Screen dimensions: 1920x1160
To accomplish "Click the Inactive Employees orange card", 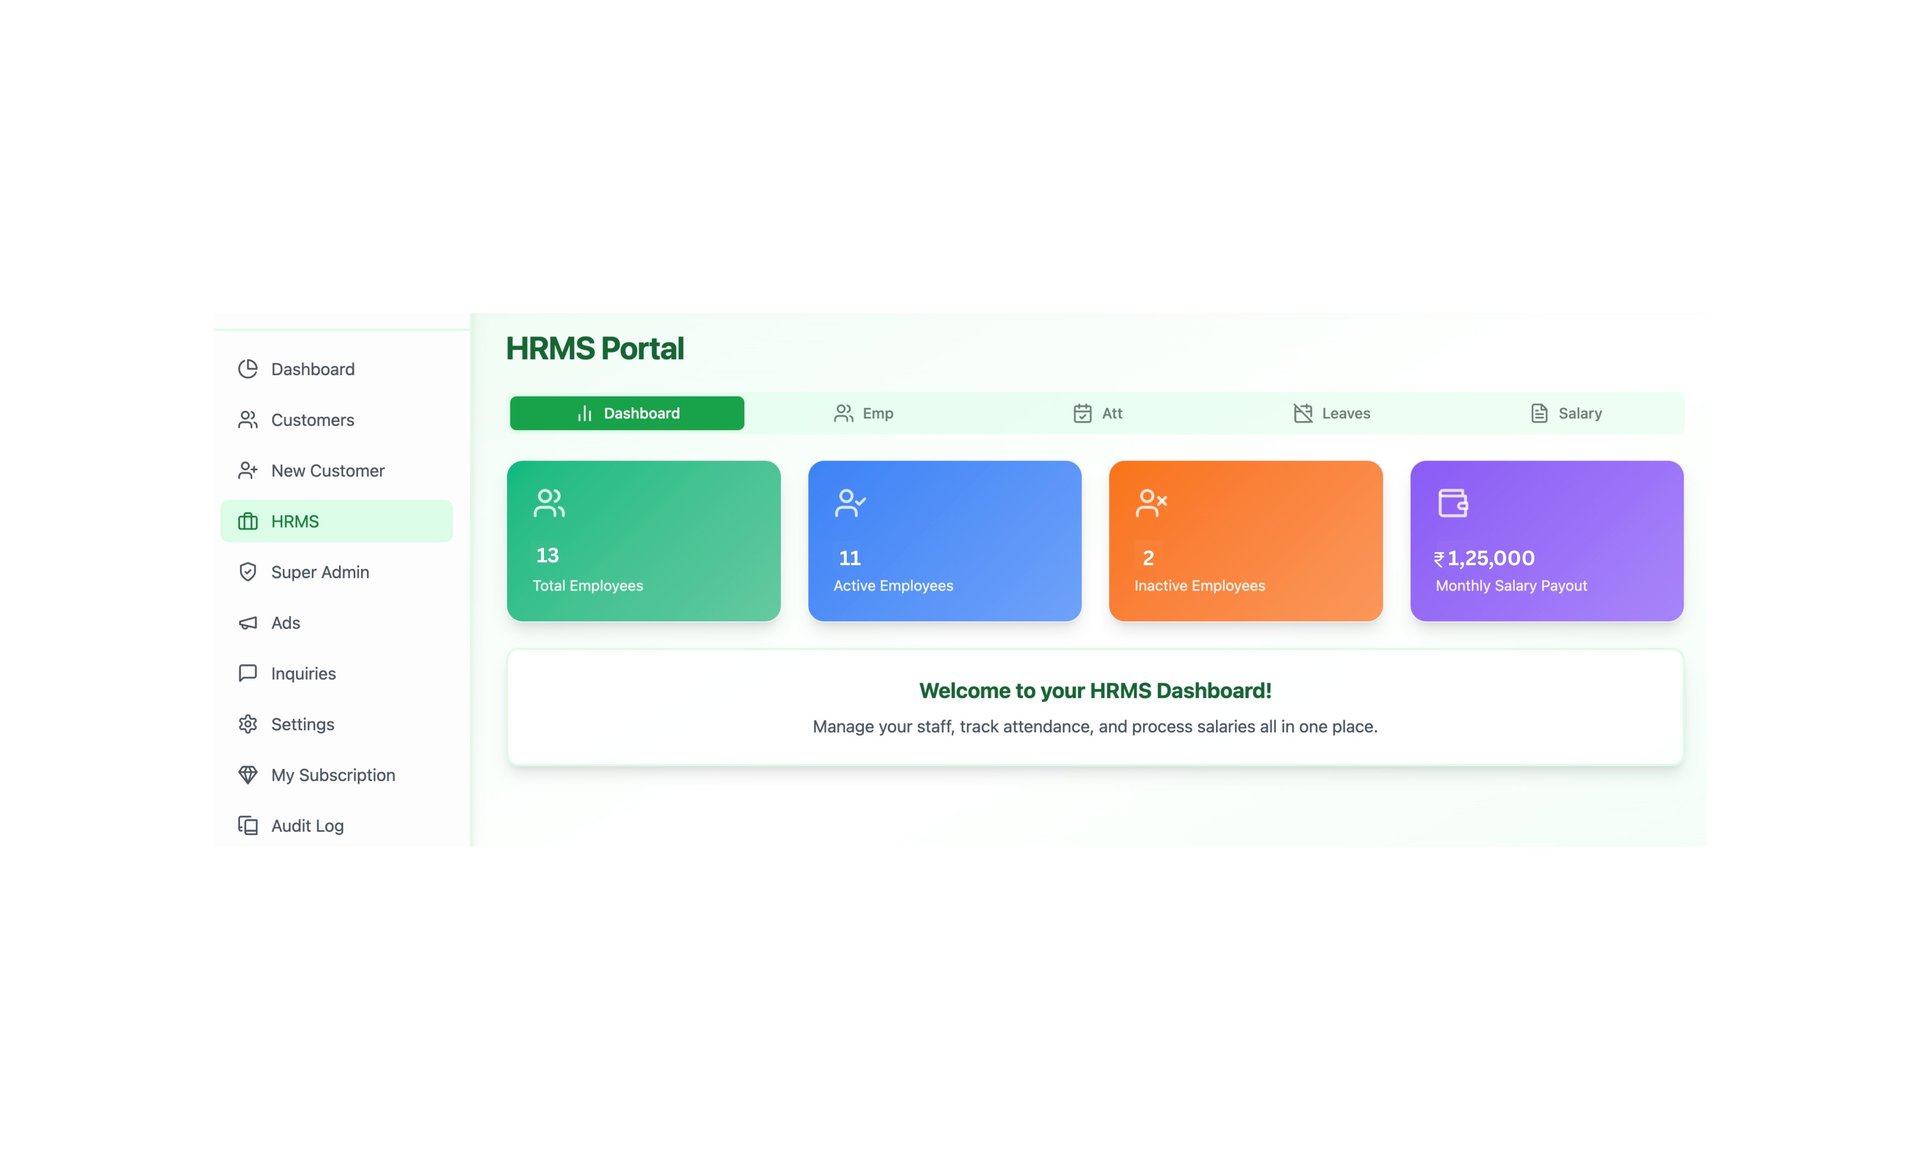I will tap(1245, 541).
